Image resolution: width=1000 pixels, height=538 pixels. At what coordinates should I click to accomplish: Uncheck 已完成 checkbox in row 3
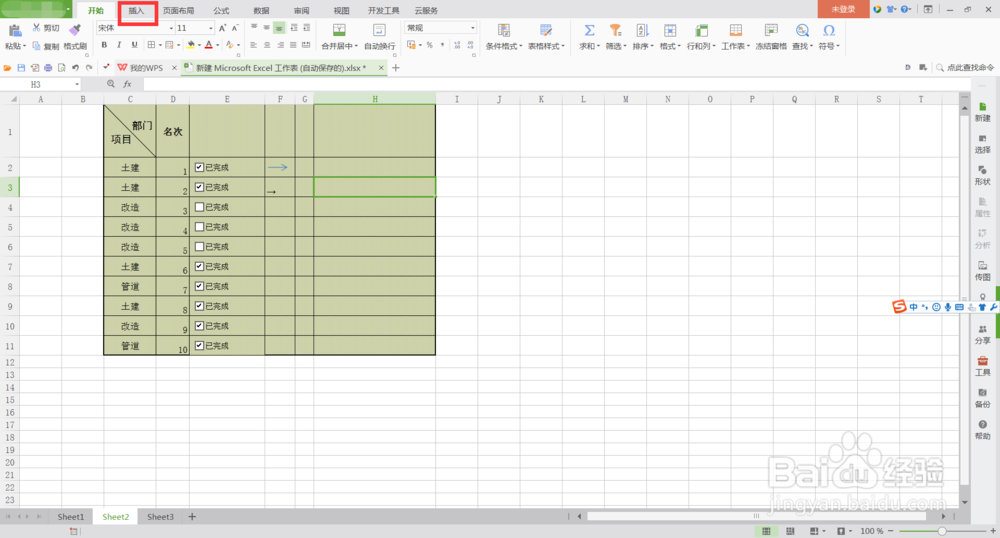point(200,187)
